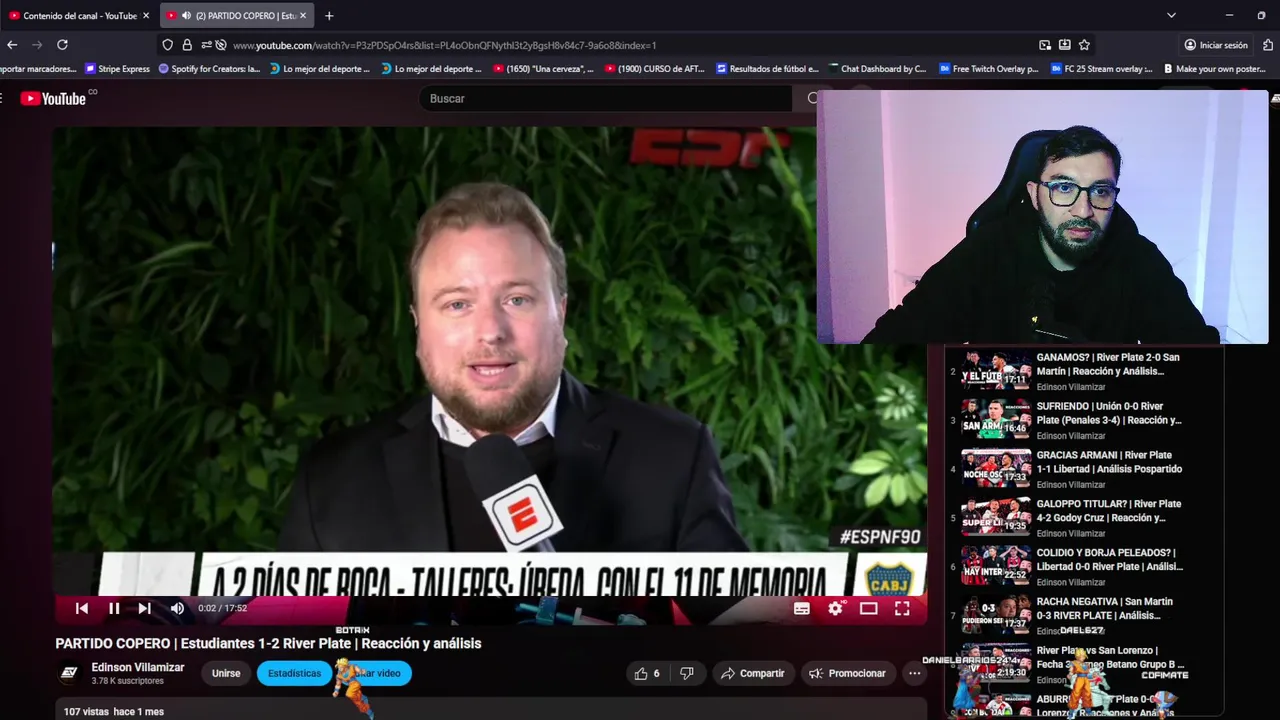
Task: Open COLIDIO Y BORJA PELEADOS? video title
Action: (x=1109, y=560)
